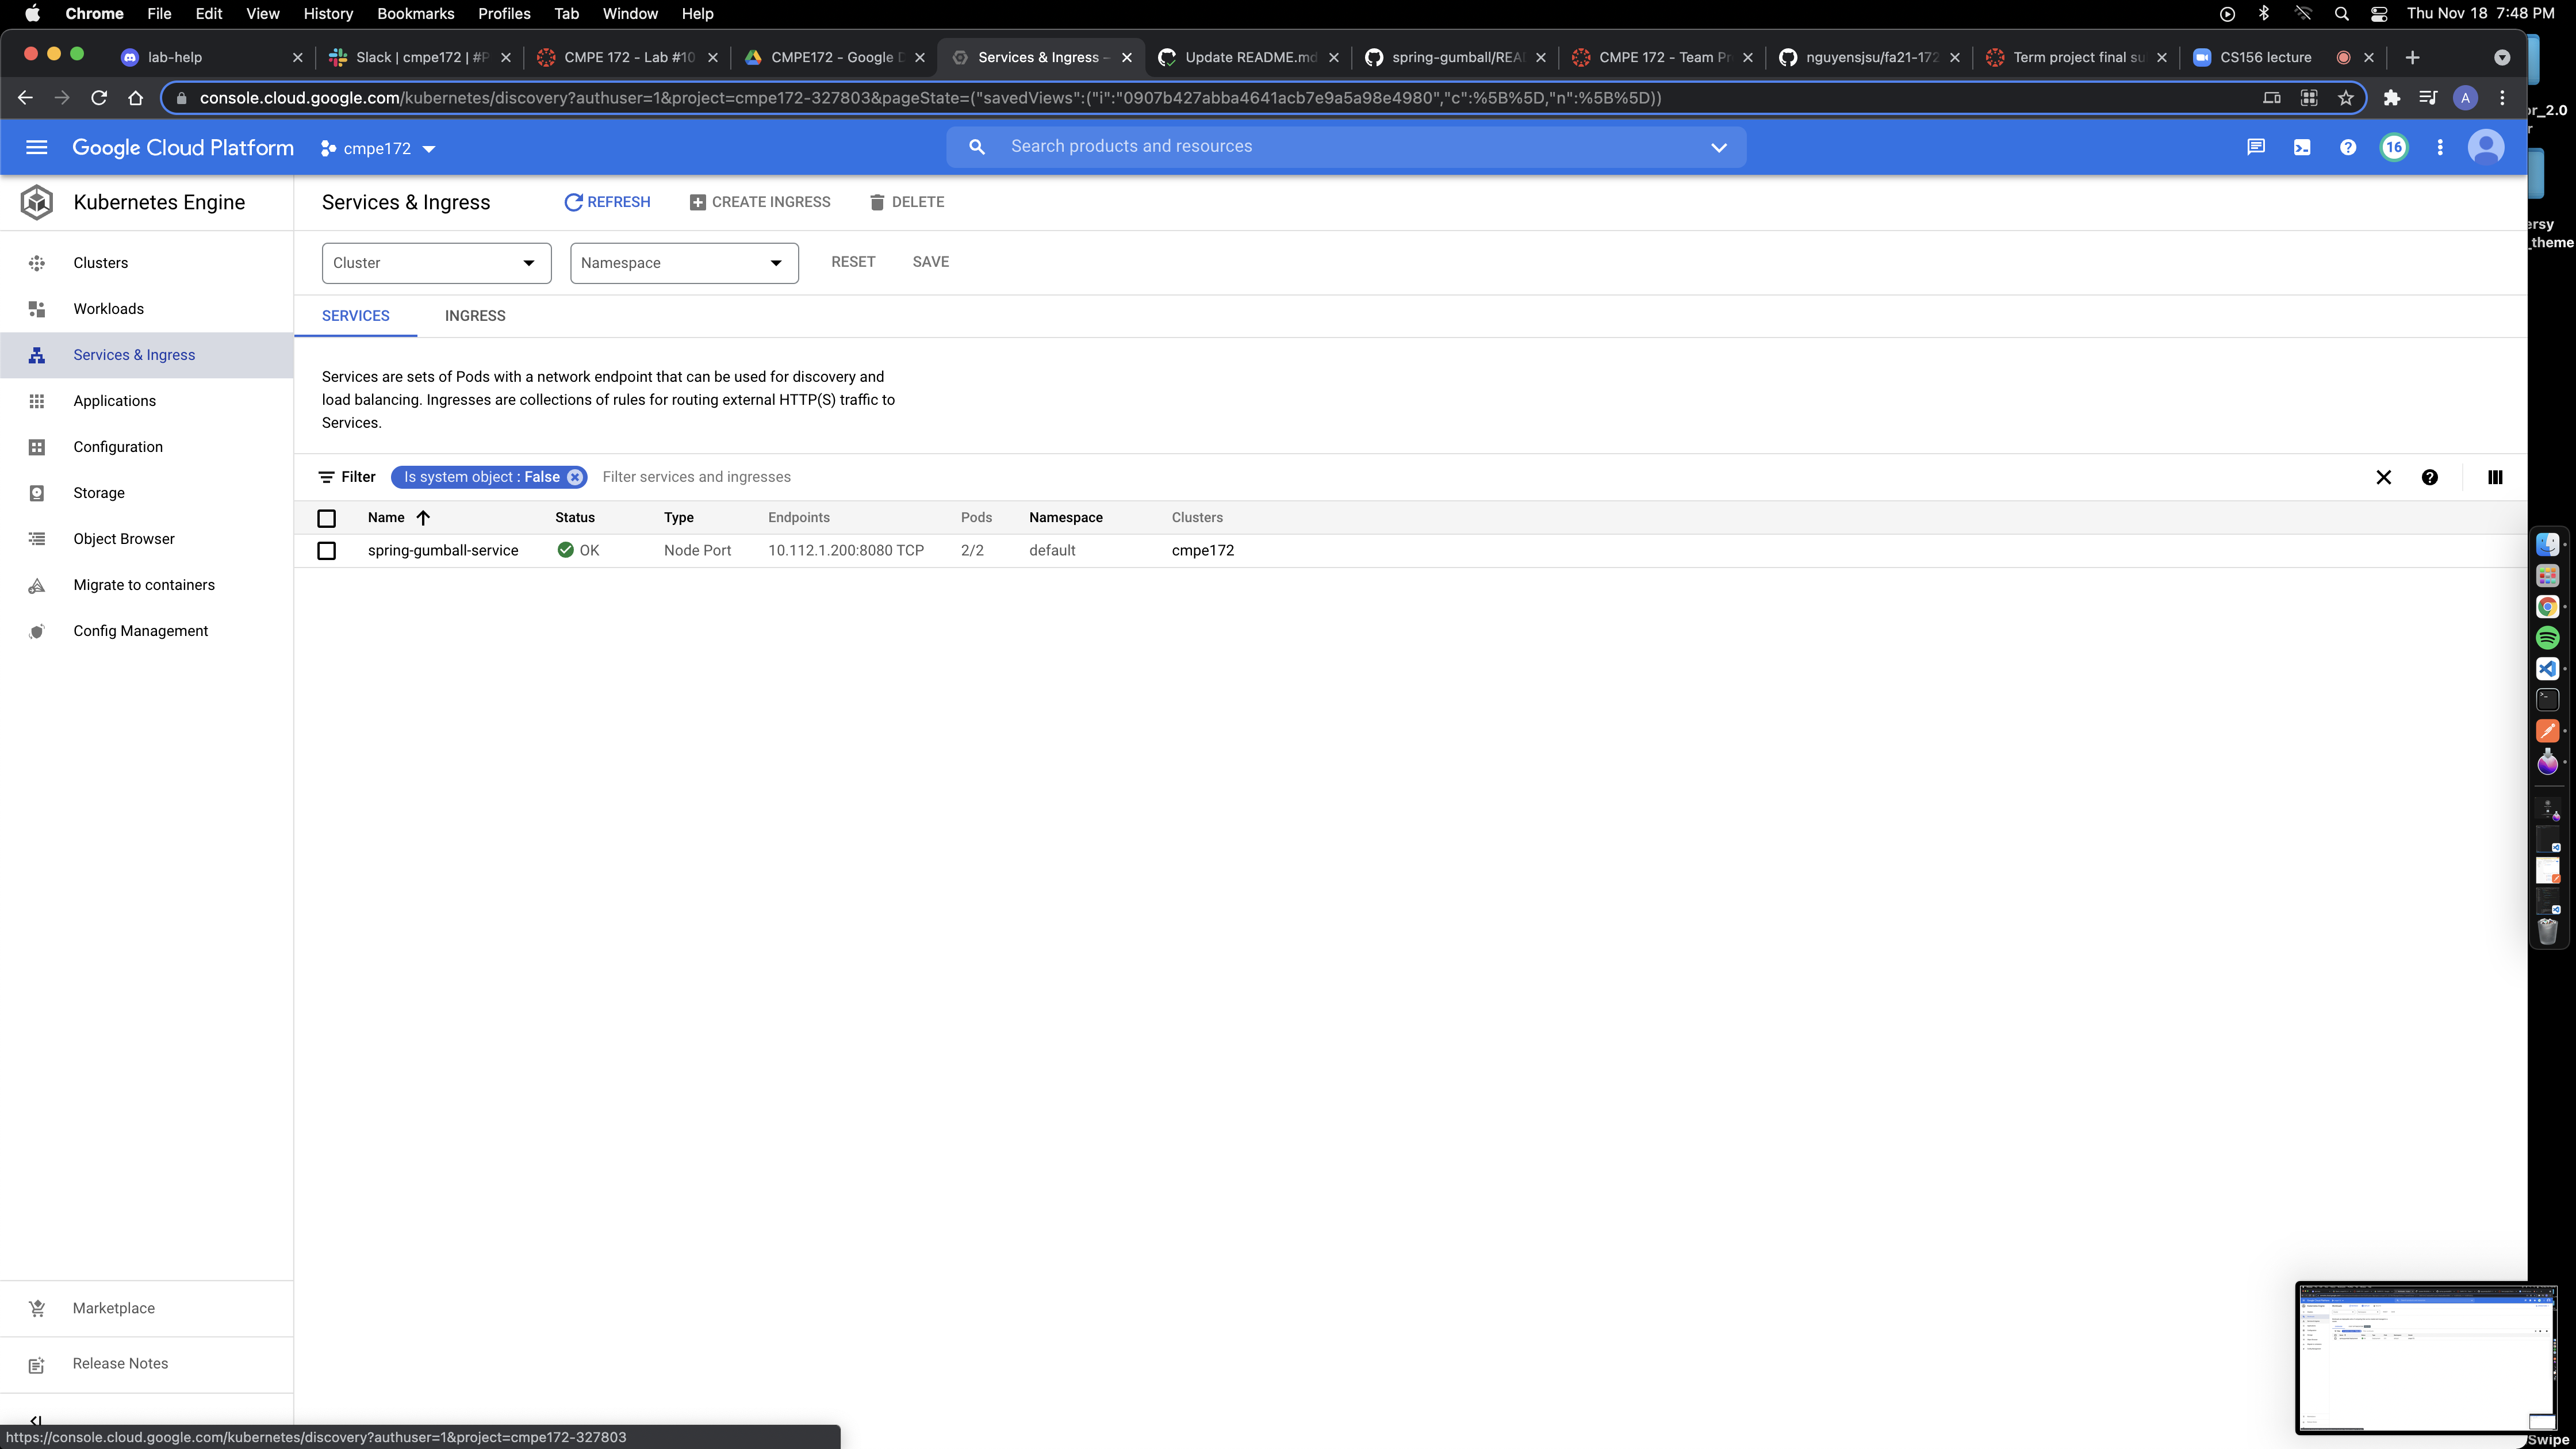Open the Cloud Shell terminal icon

tap(2302, 148)
